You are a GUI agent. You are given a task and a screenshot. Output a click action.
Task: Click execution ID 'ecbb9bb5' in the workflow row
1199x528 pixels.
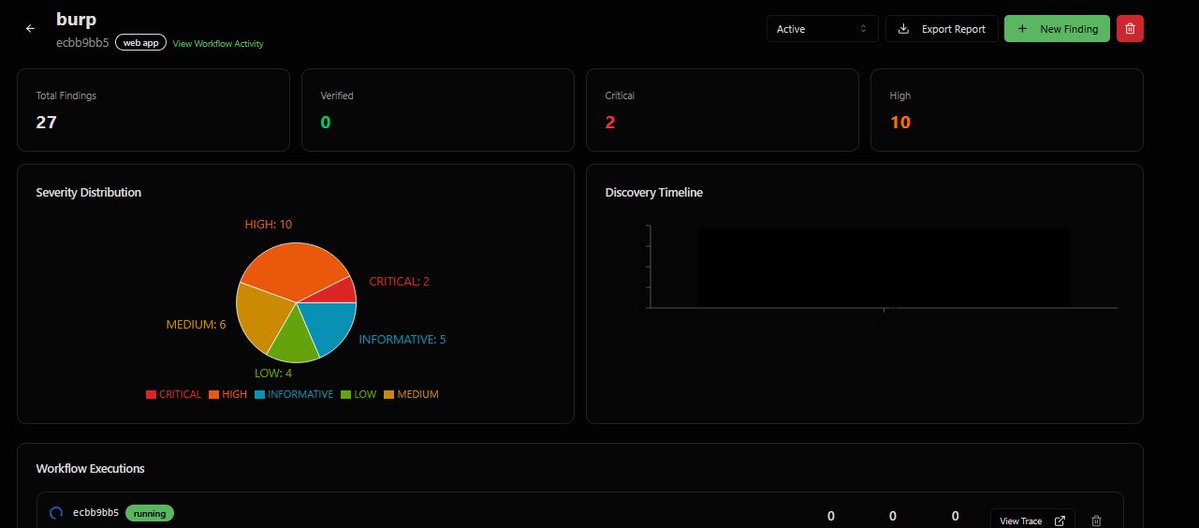coord(96,513)
